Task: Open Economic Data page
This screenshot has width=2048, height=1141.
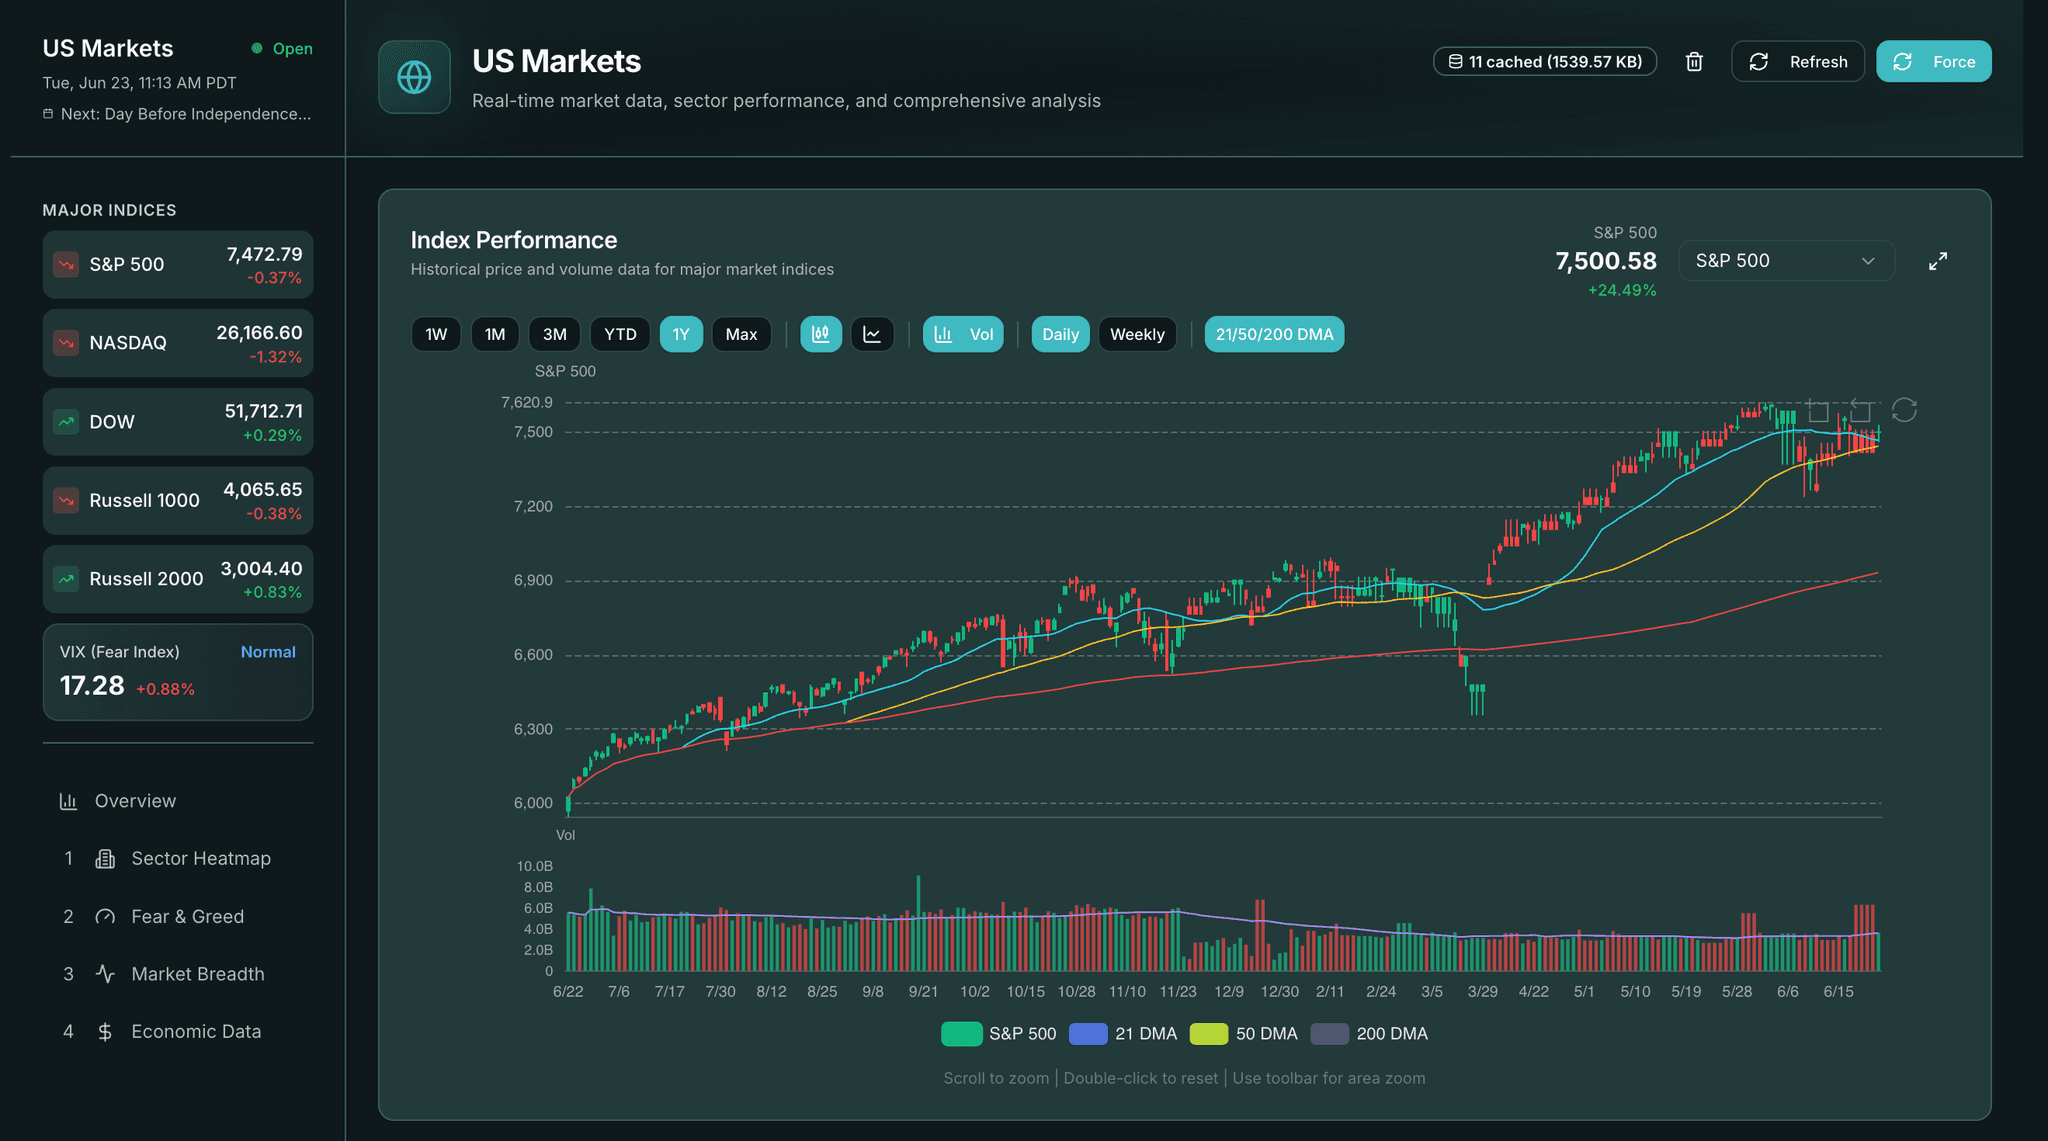Action: pyautogui.click(x=178, y=1032)
